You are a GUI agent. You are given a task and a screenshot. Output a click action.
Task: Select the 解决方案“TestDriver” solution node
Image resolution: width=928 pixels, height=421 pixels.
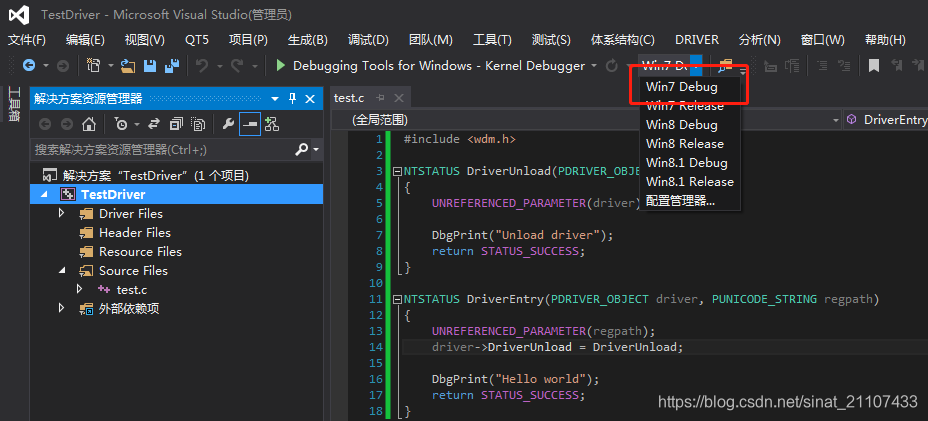point(156,175)
